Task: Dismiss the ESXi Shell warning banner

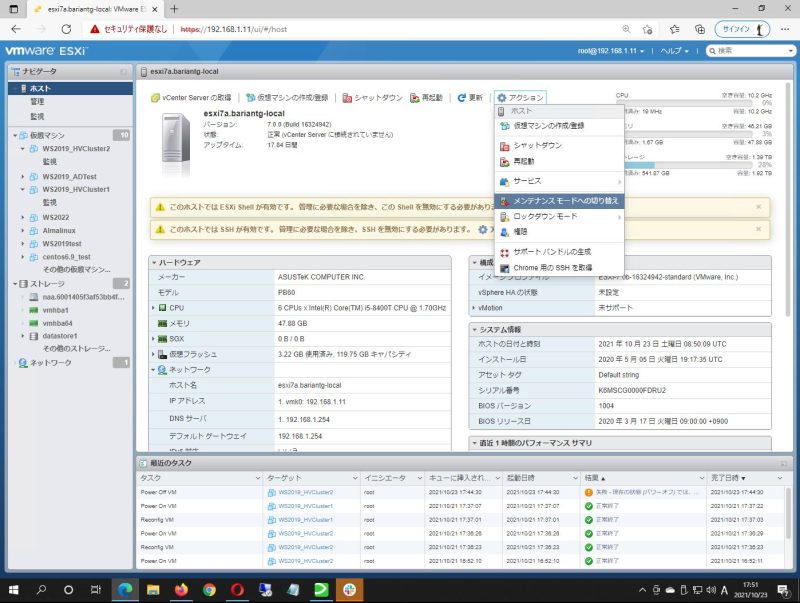Action: pyautogui.click(x=759, y=207)
